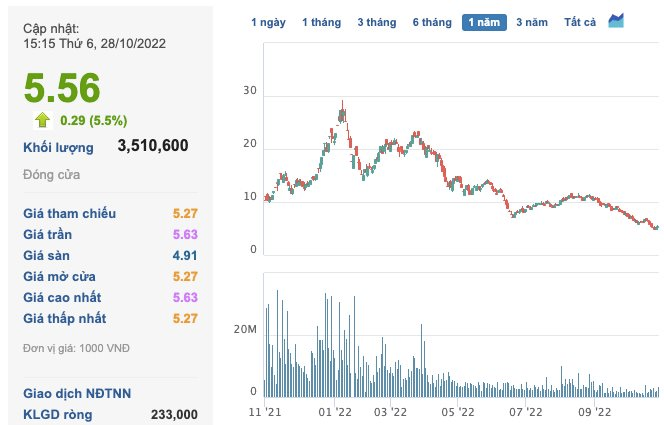Click the selected 1 năm tab
The width and height of the screenshot is (664, 425).
484,22
